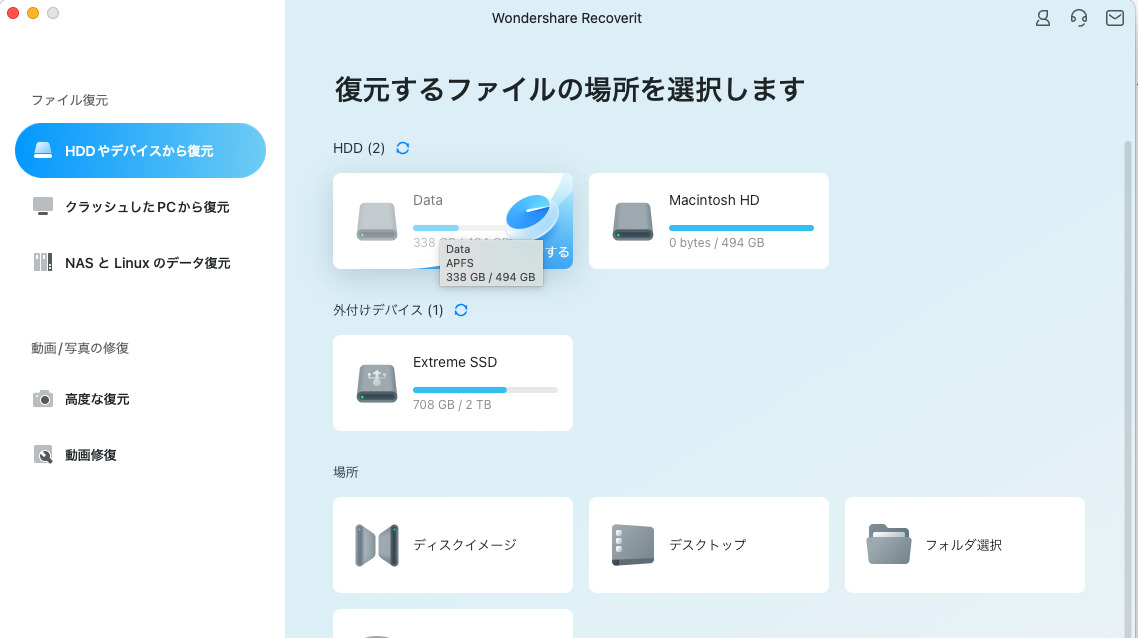Click the Extreme SSD USB drive icon
Image resolution: width=1138 pixels, height=638 pixels.
tap(377, 383)
